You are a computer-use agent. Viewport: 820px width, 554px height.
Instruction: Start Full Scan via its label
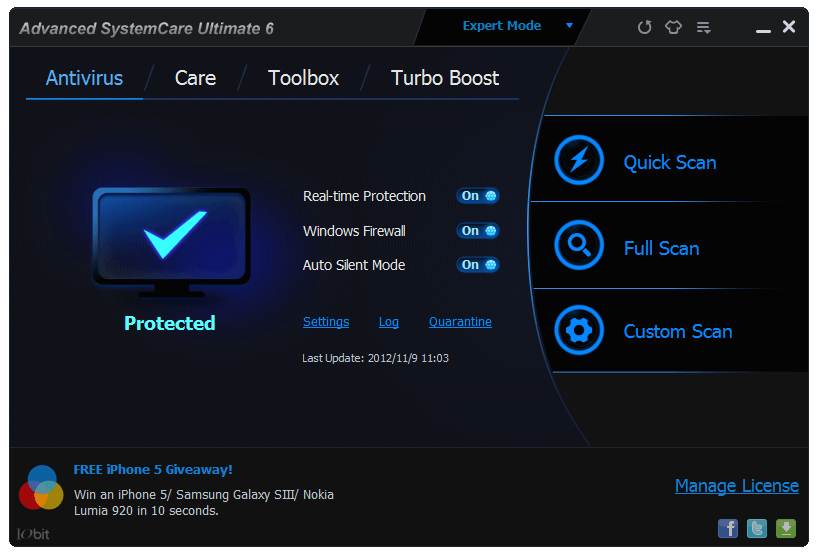[662, 248]
